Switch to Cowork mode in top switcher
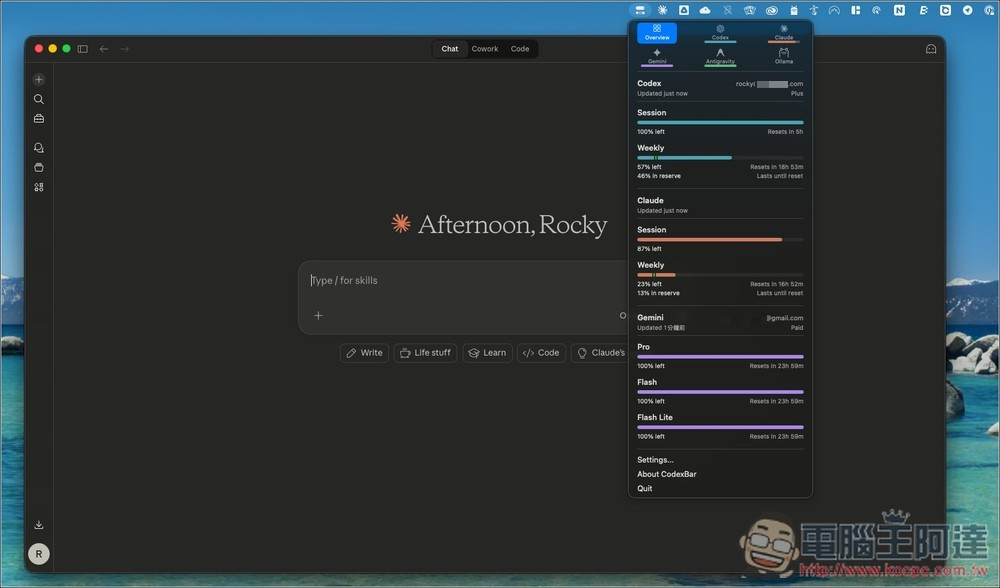1000x588 pixels. pos(485,49)
